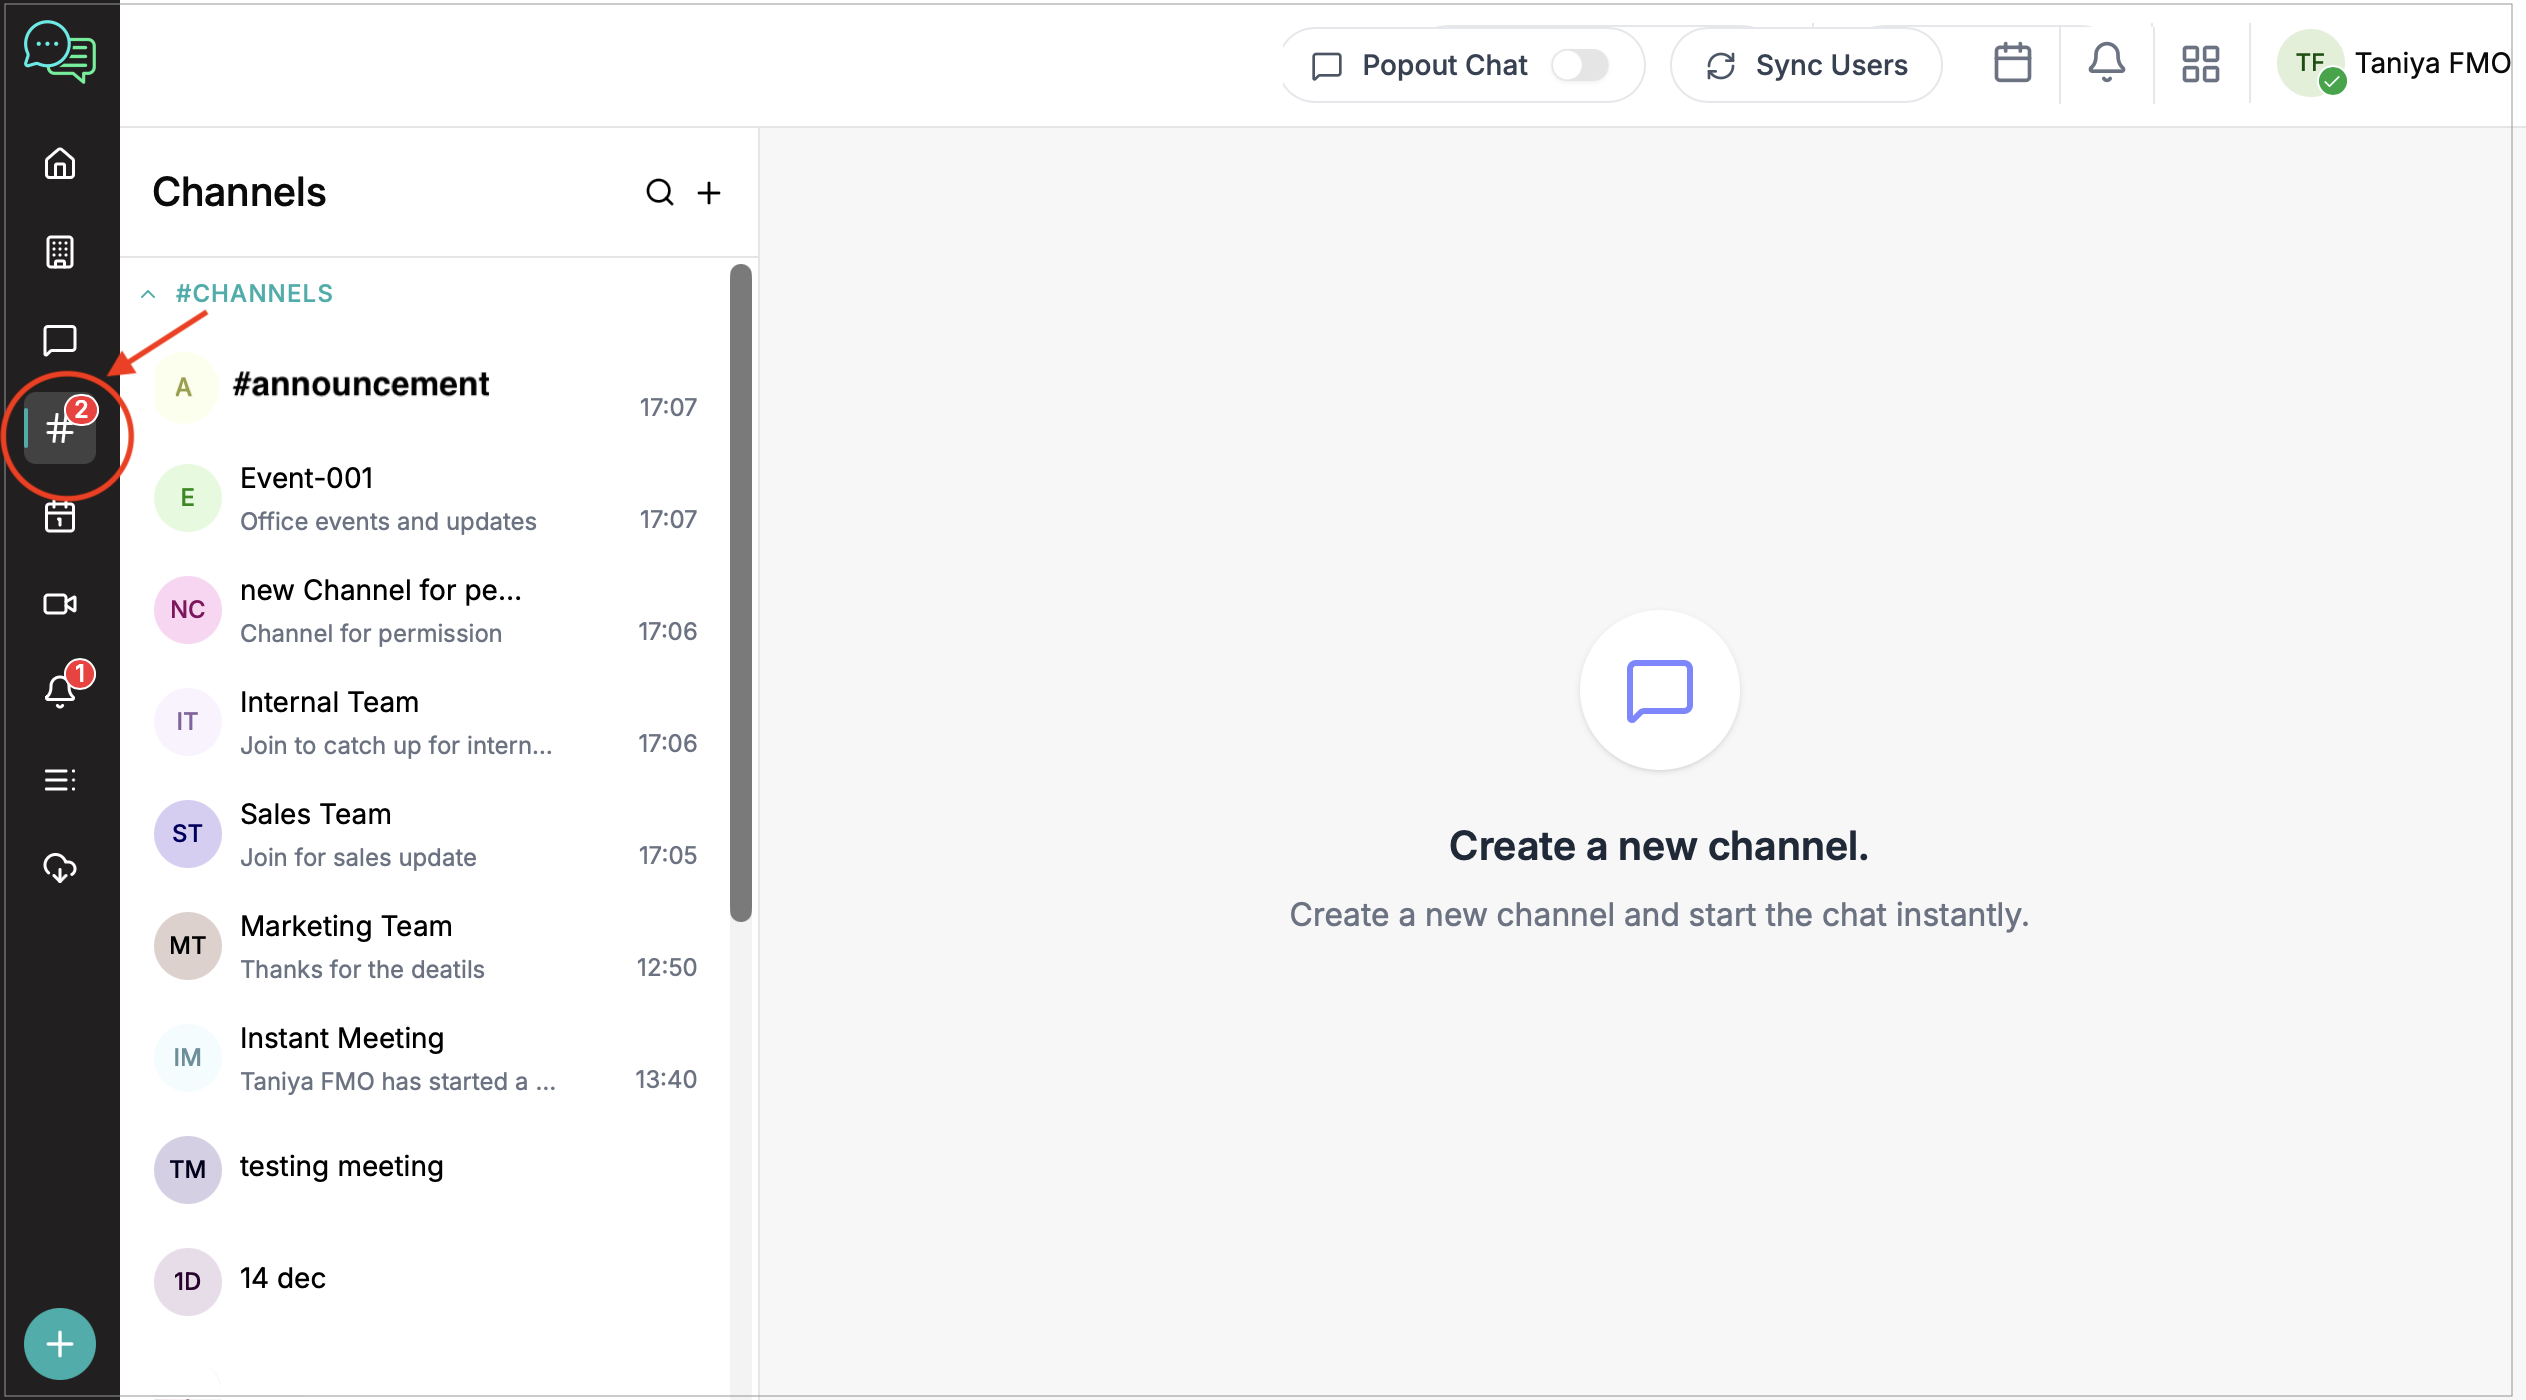Image resolution: width=2526 pixels, height=1400 pixels.
Task: Open the top bar calendar icon
Action: click(2012, 64)
